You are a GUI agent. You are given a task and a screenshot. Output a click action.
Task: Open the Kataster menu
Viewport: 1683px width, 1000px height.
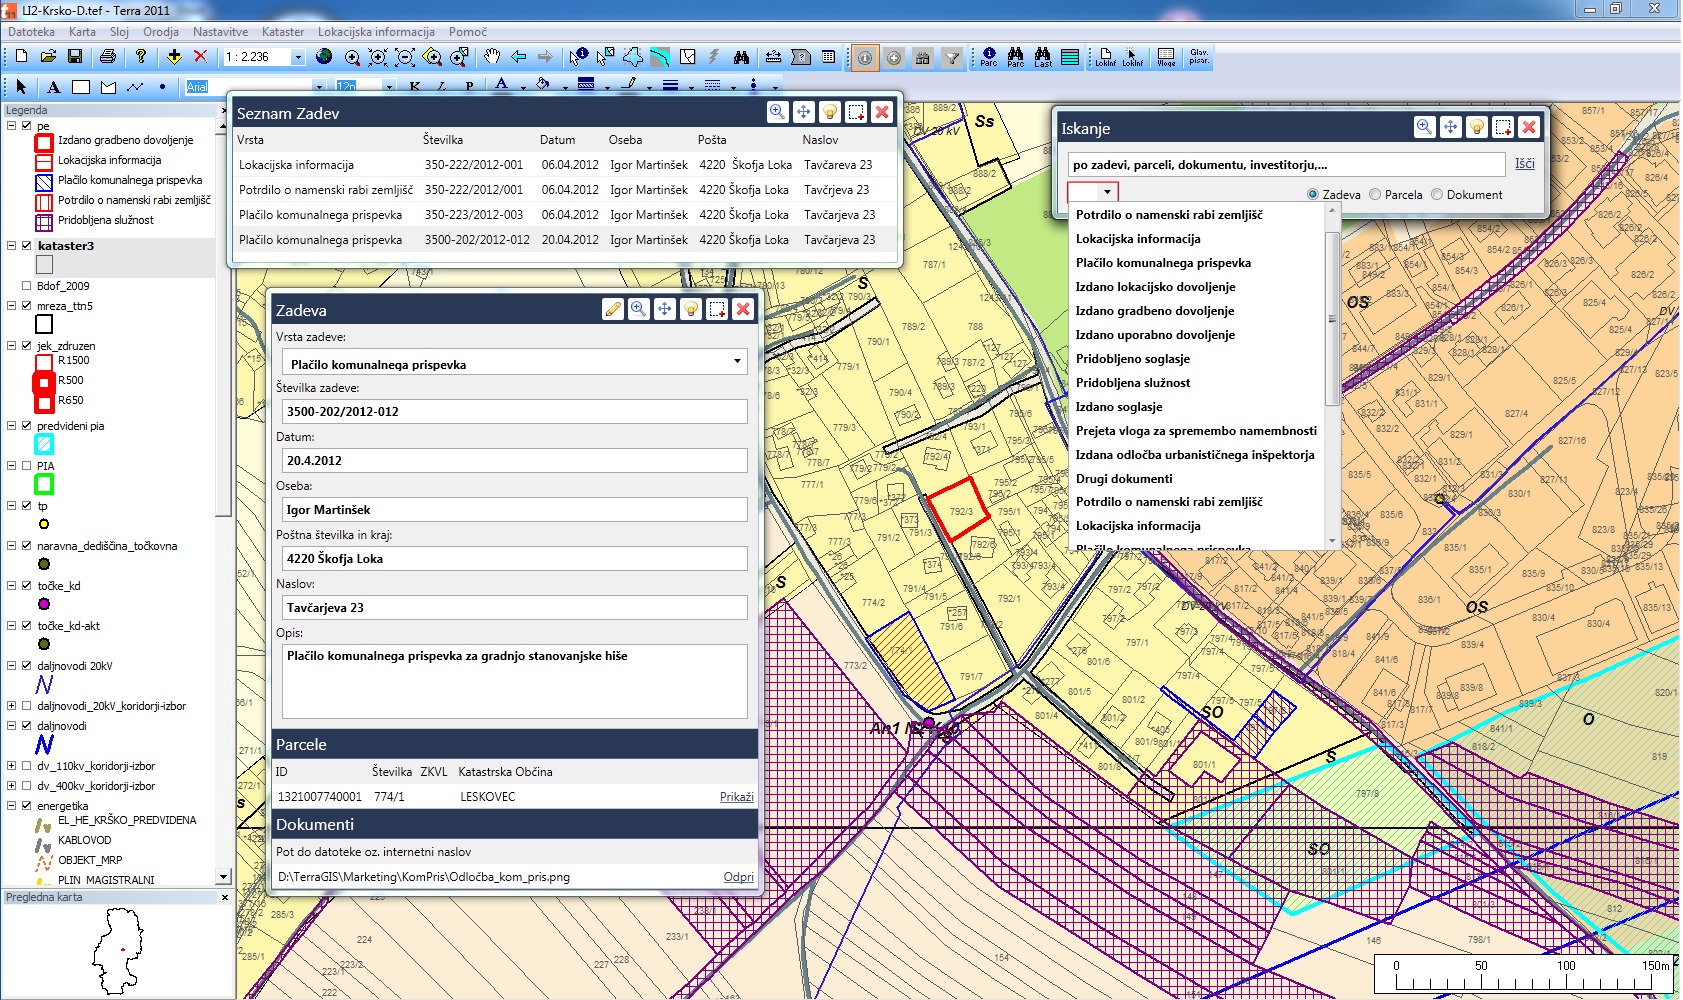(x=283, y=32)
